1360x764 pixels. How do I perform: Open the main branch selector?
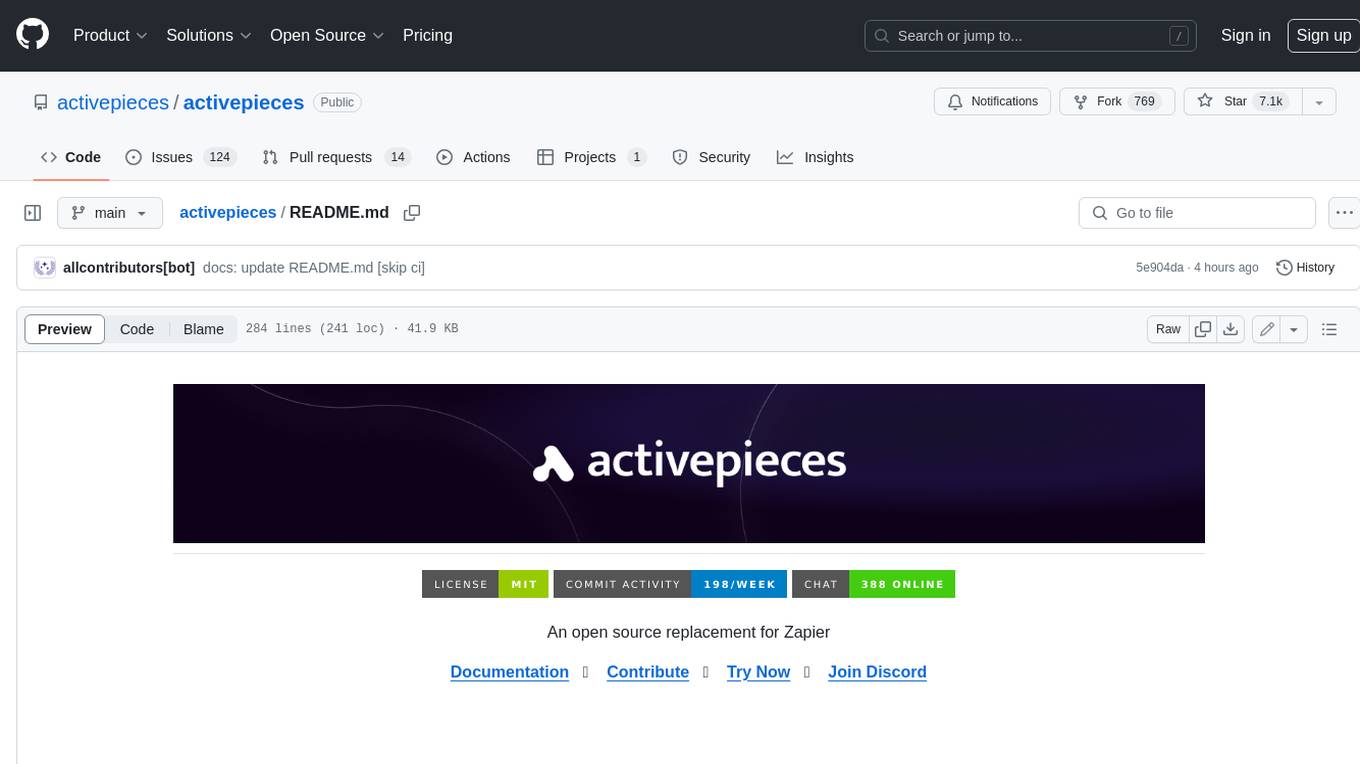110,213
